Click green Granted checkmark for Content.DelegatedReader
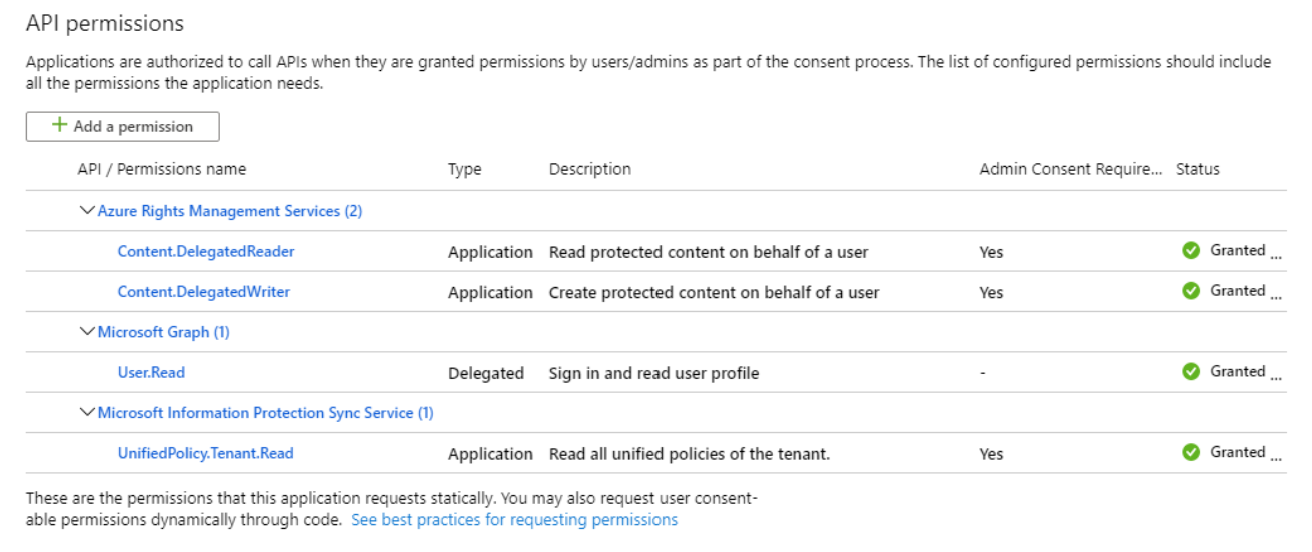Image resolution: width=1312 pixels, height=552 pixels. point(1191,251)
